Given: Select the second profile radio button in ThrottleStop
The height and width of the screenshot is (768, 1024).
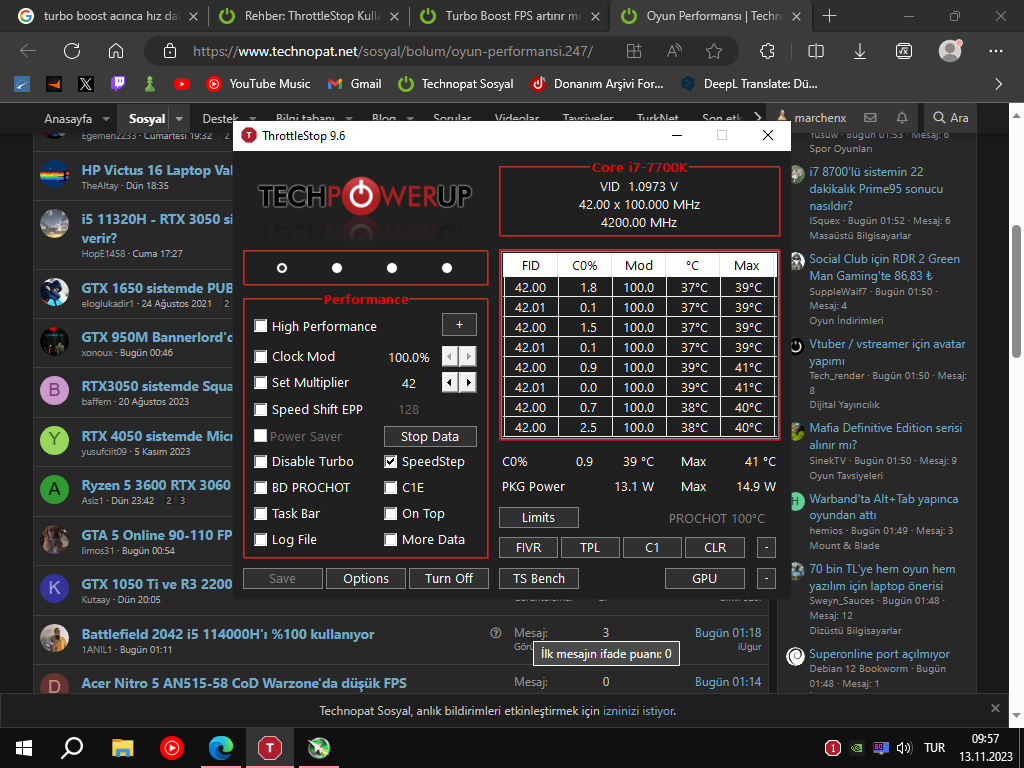Looking at the screenshot, I should (337, 268).
